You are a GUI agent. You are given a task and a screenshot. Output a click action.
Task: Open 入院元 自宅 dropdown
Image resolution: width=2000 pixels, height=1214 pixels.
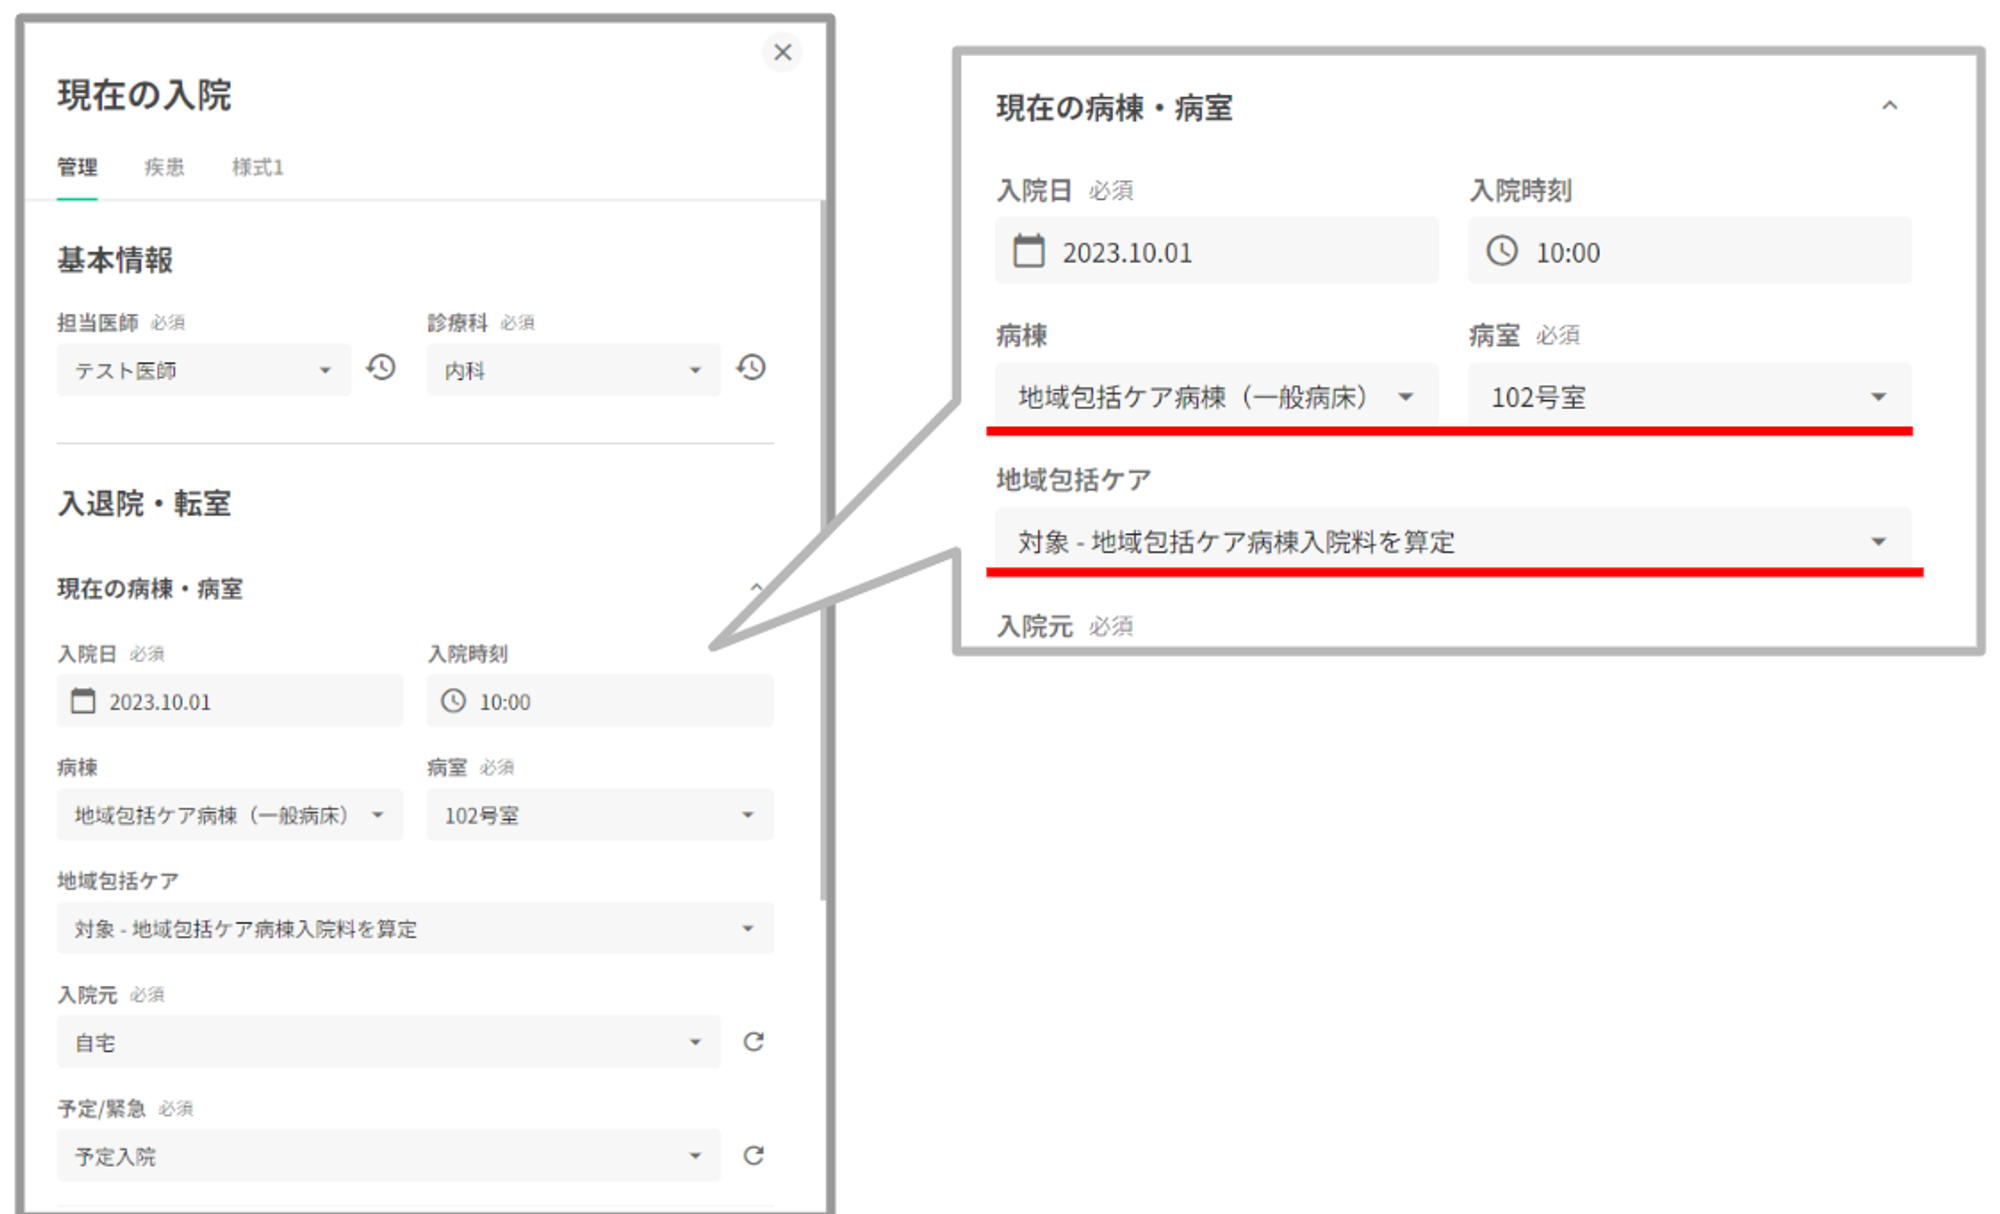388,1042
